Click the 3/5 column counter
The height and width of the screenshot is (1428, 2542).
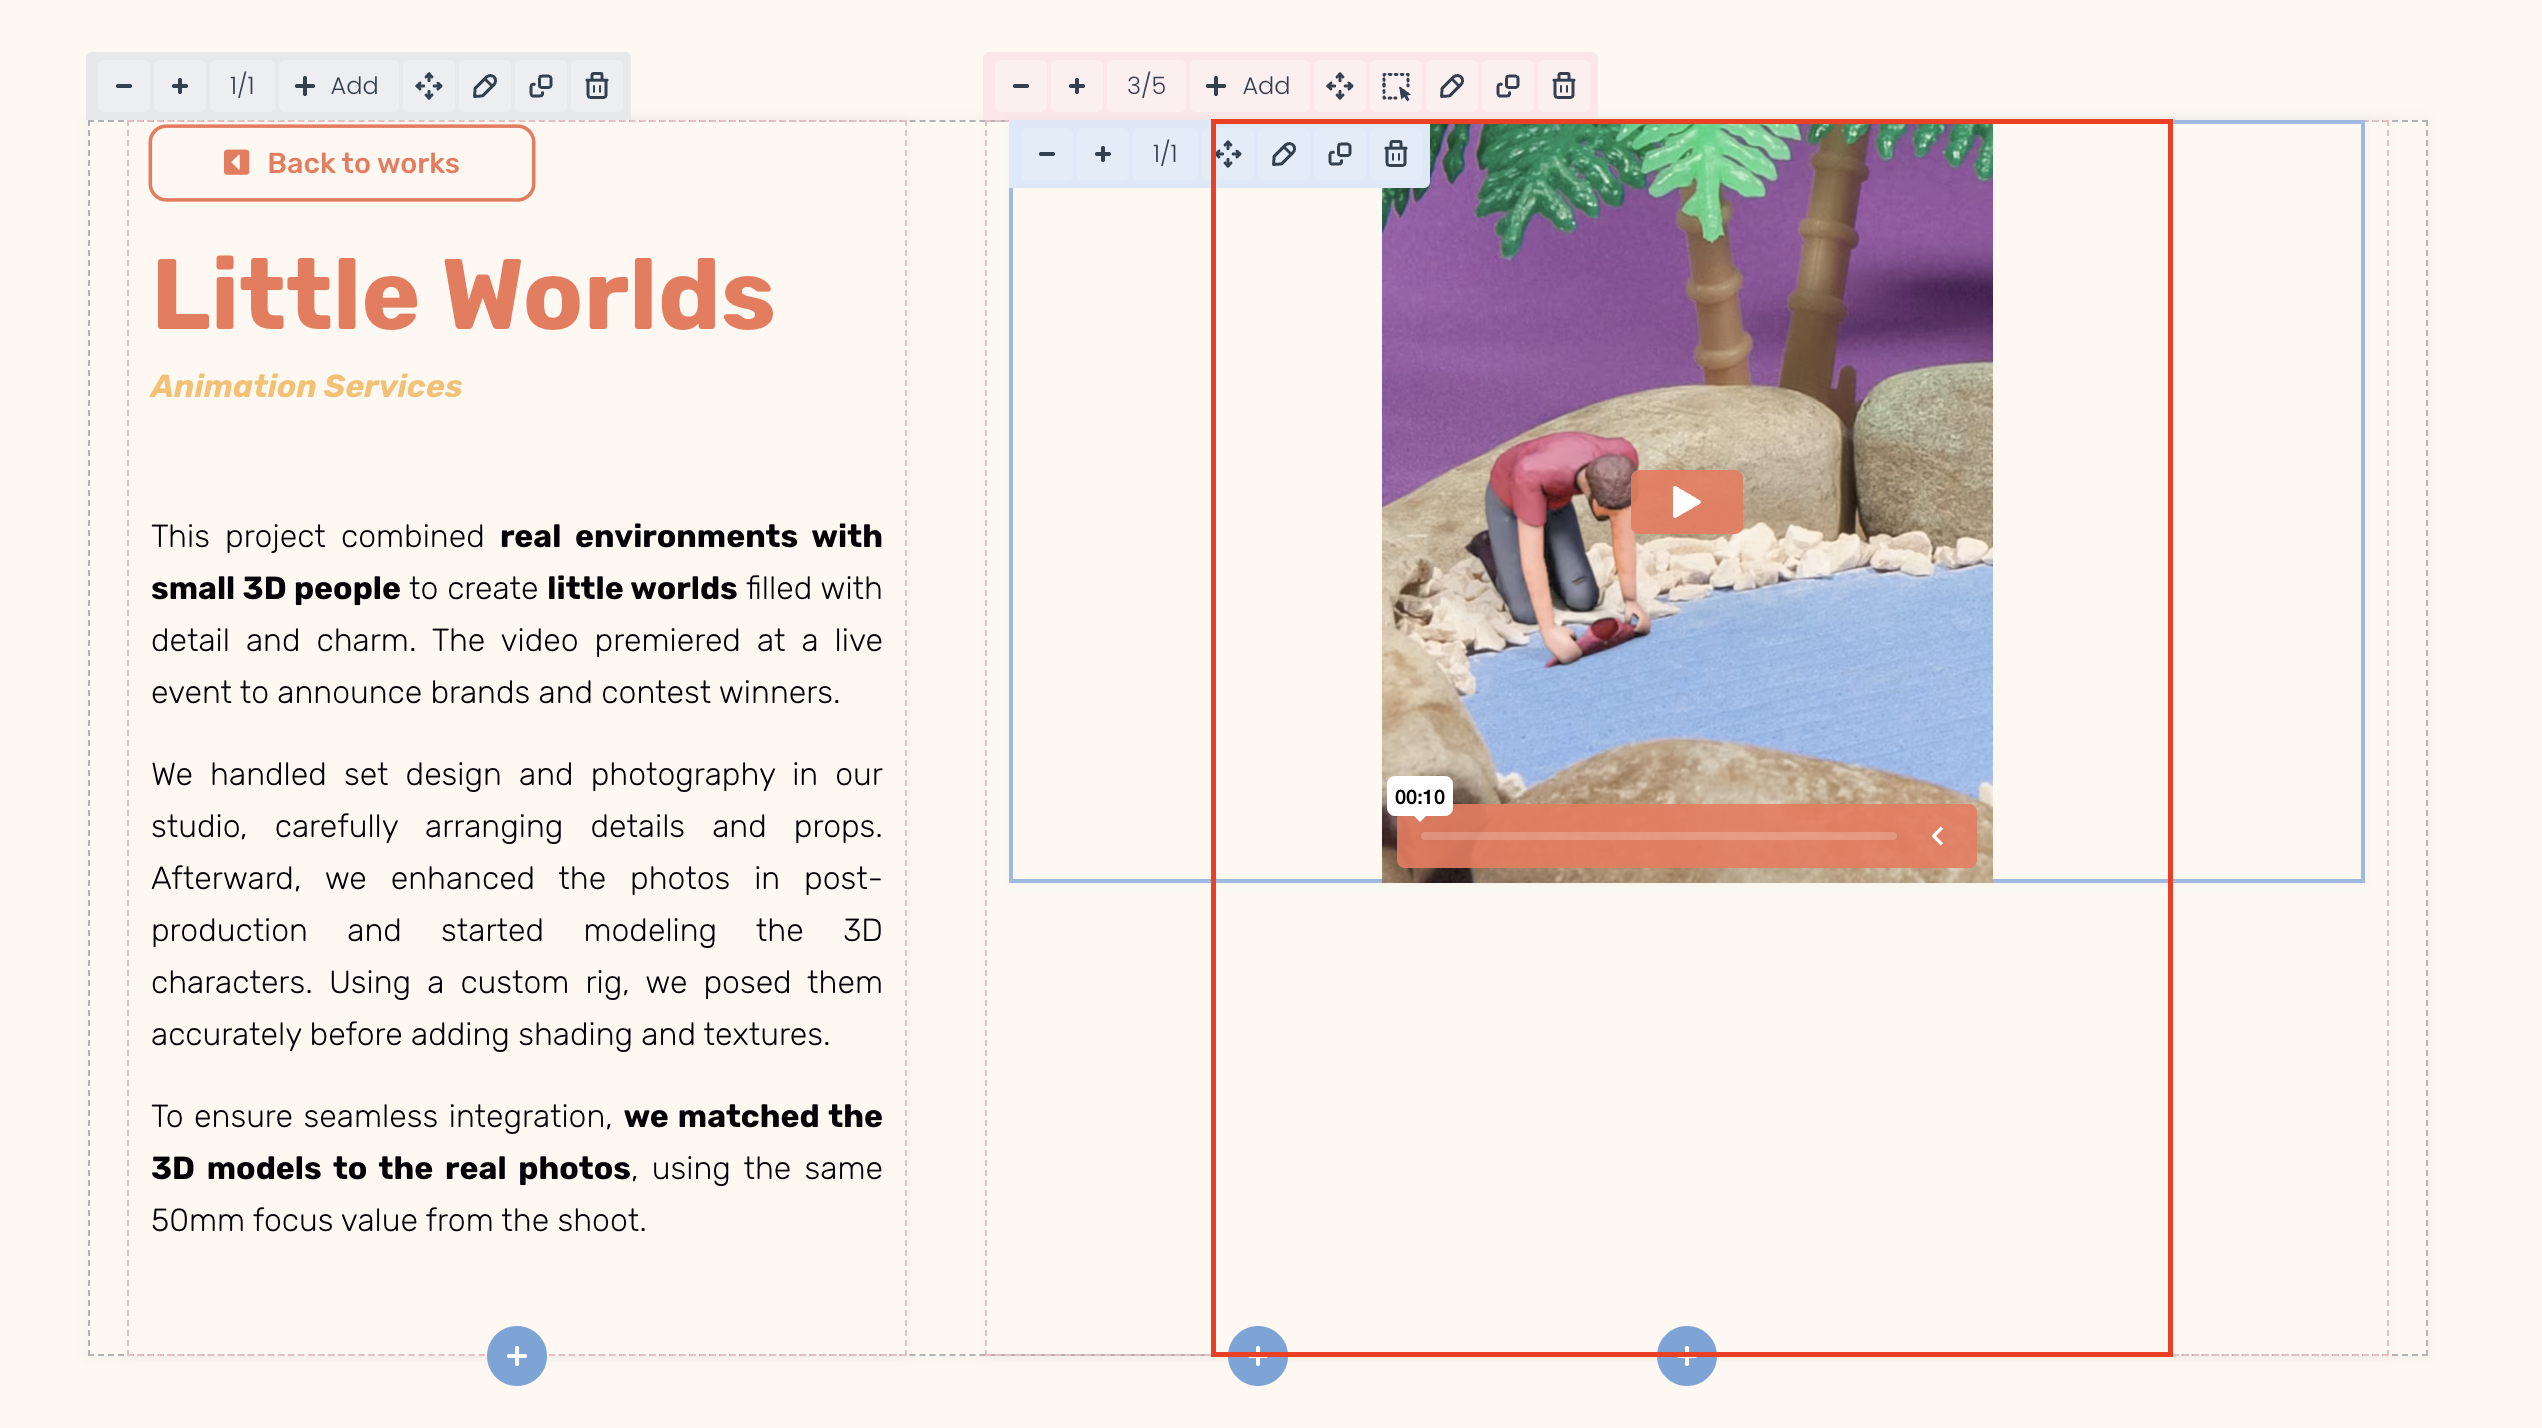[1146, 86]
